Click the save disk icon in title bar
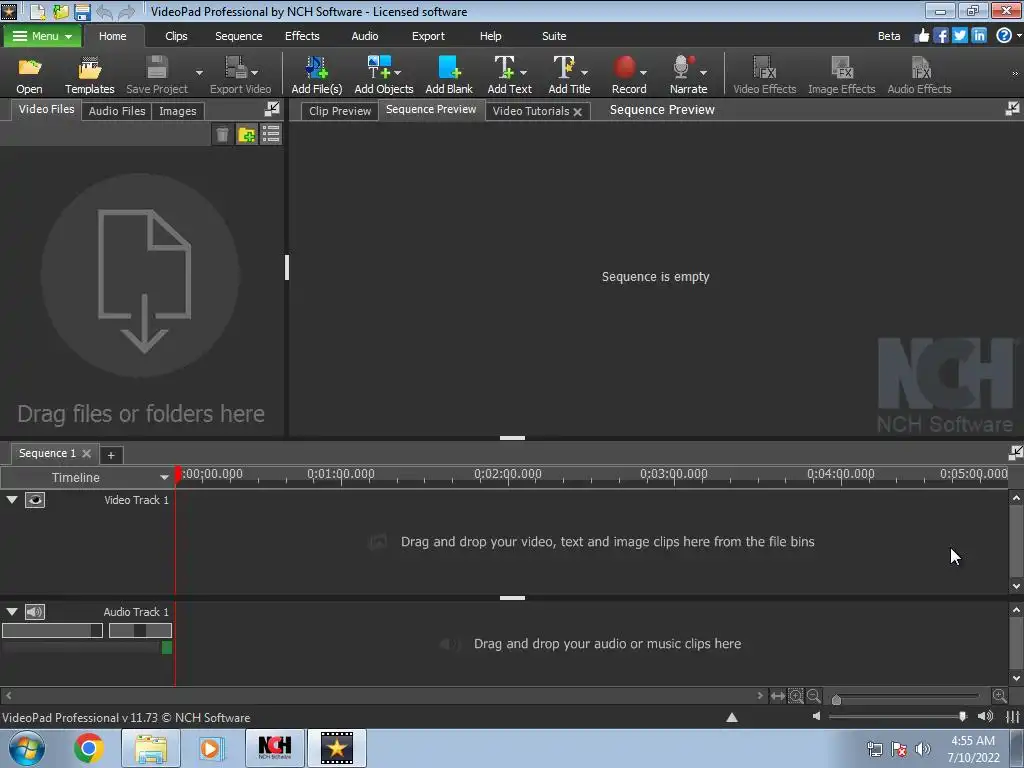Viewport: 1024px width, 768px height. 82,12
